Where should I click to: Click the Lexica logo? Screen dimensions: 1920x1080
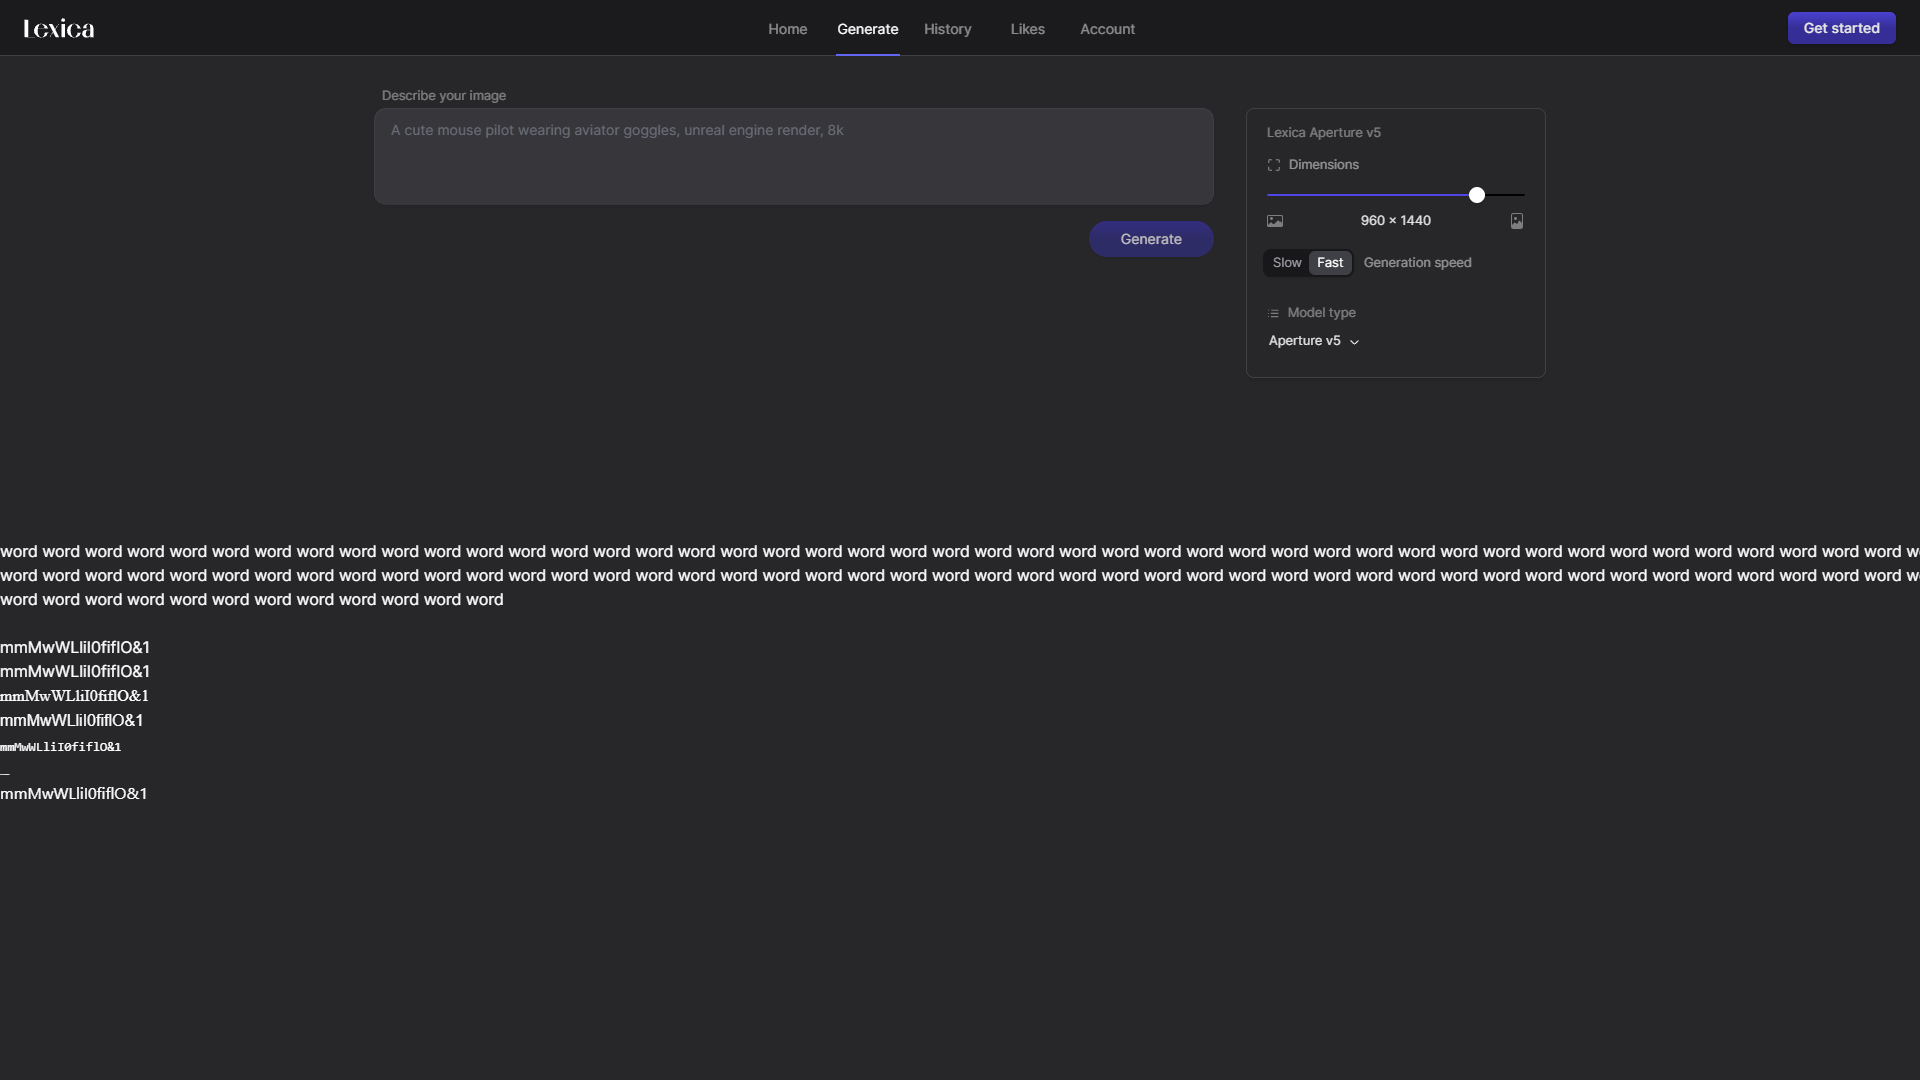pyautogui.click(x=57, y=28)
